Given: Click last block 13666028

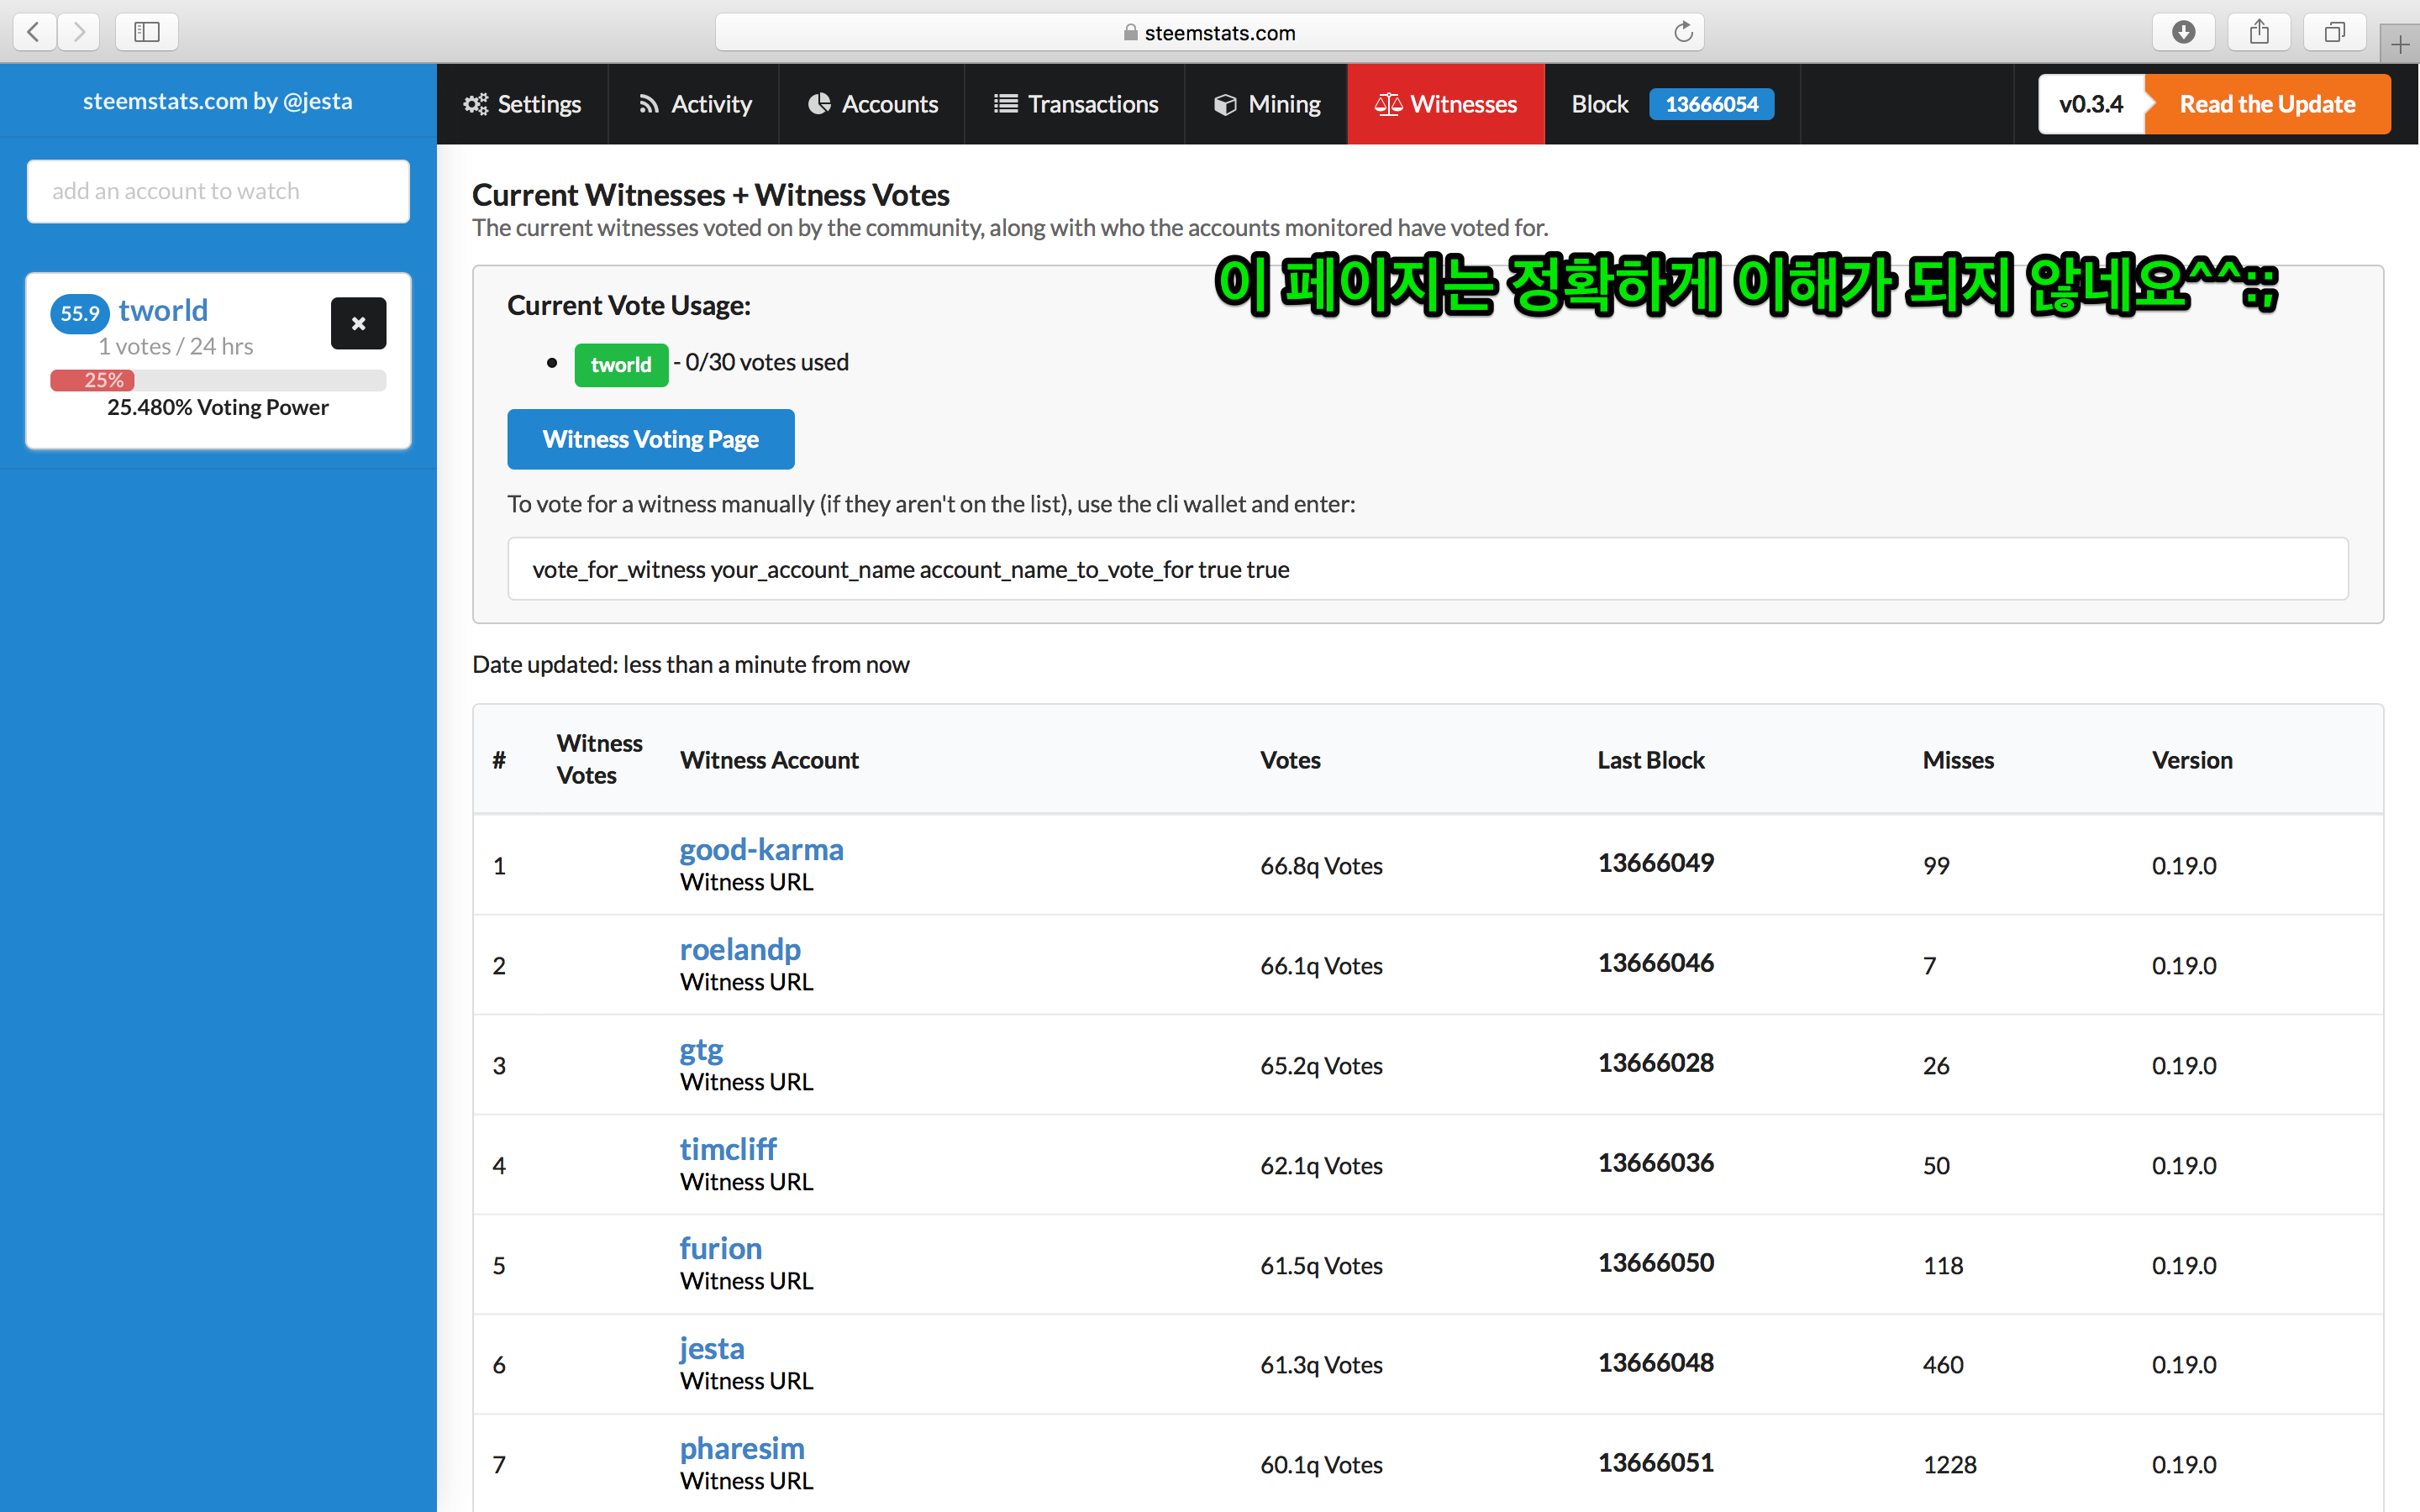Looking at the screenshot, I should 1656,1063.
